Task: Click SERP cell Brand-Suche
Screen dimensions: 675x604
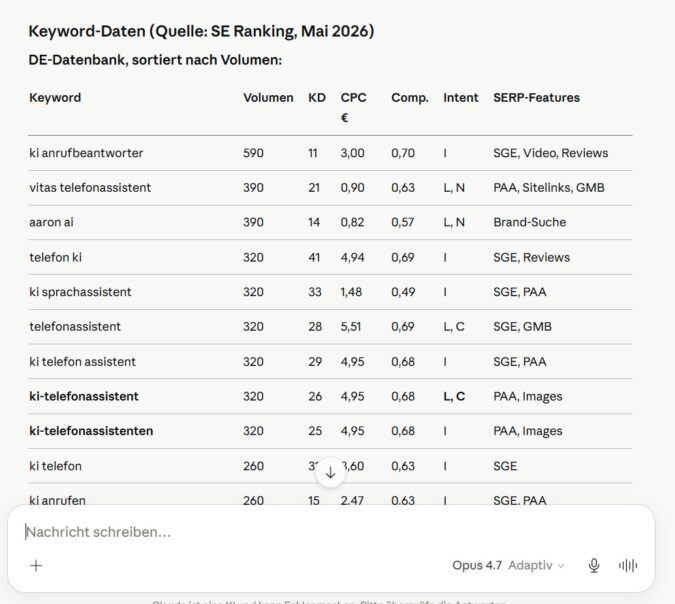Action: click(x=529, y=222)
